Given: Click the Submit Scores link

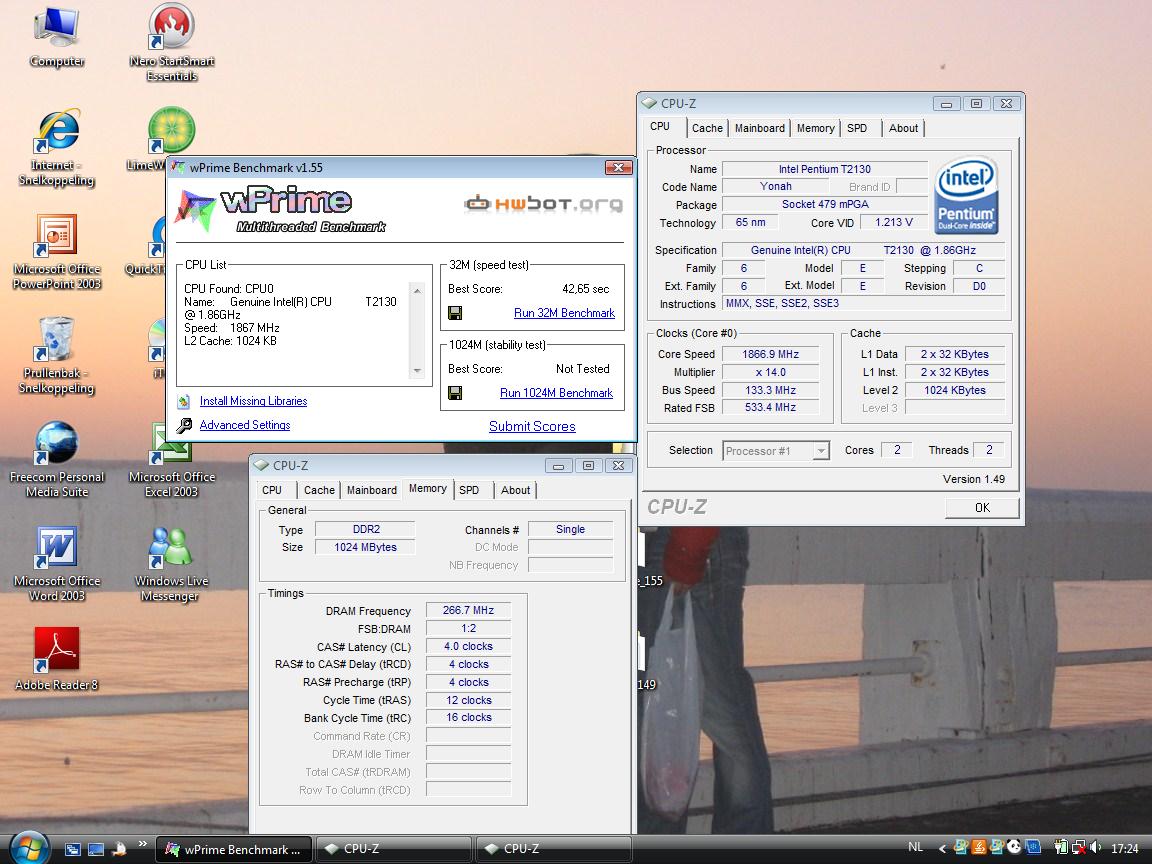Looking at the screenshot, I should [x=533, y=427].
